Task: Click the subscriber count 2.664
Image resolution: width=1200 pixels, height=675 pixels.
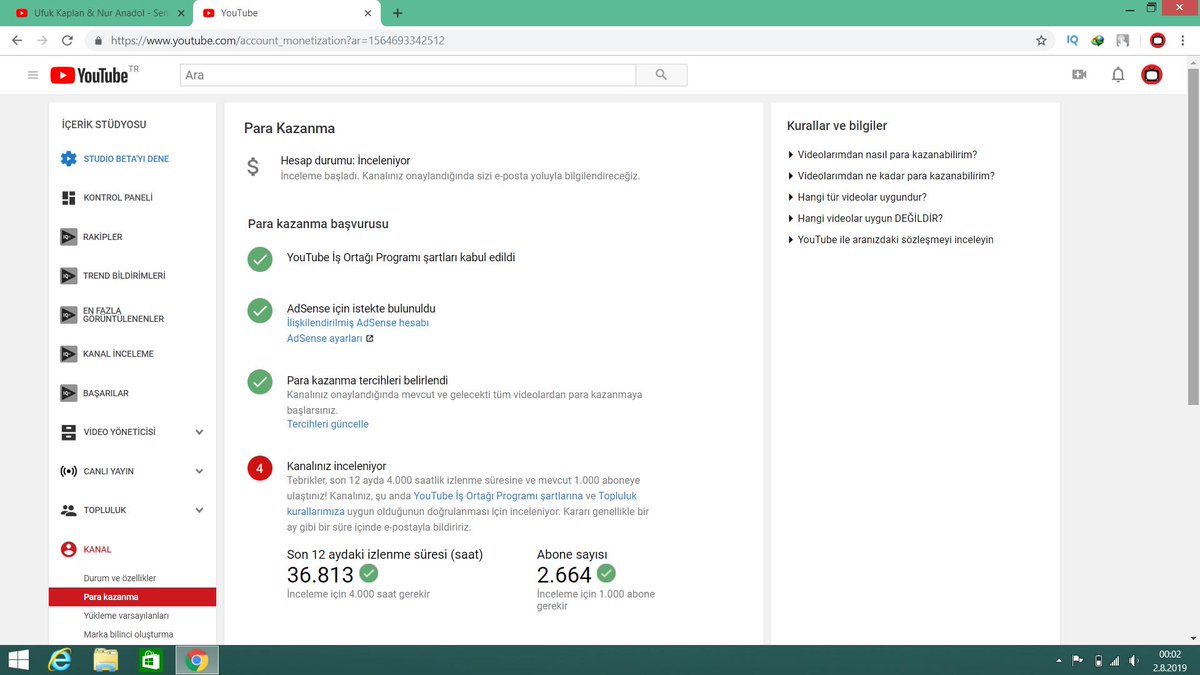Action: pyautogui.click(x=564, y=575)
